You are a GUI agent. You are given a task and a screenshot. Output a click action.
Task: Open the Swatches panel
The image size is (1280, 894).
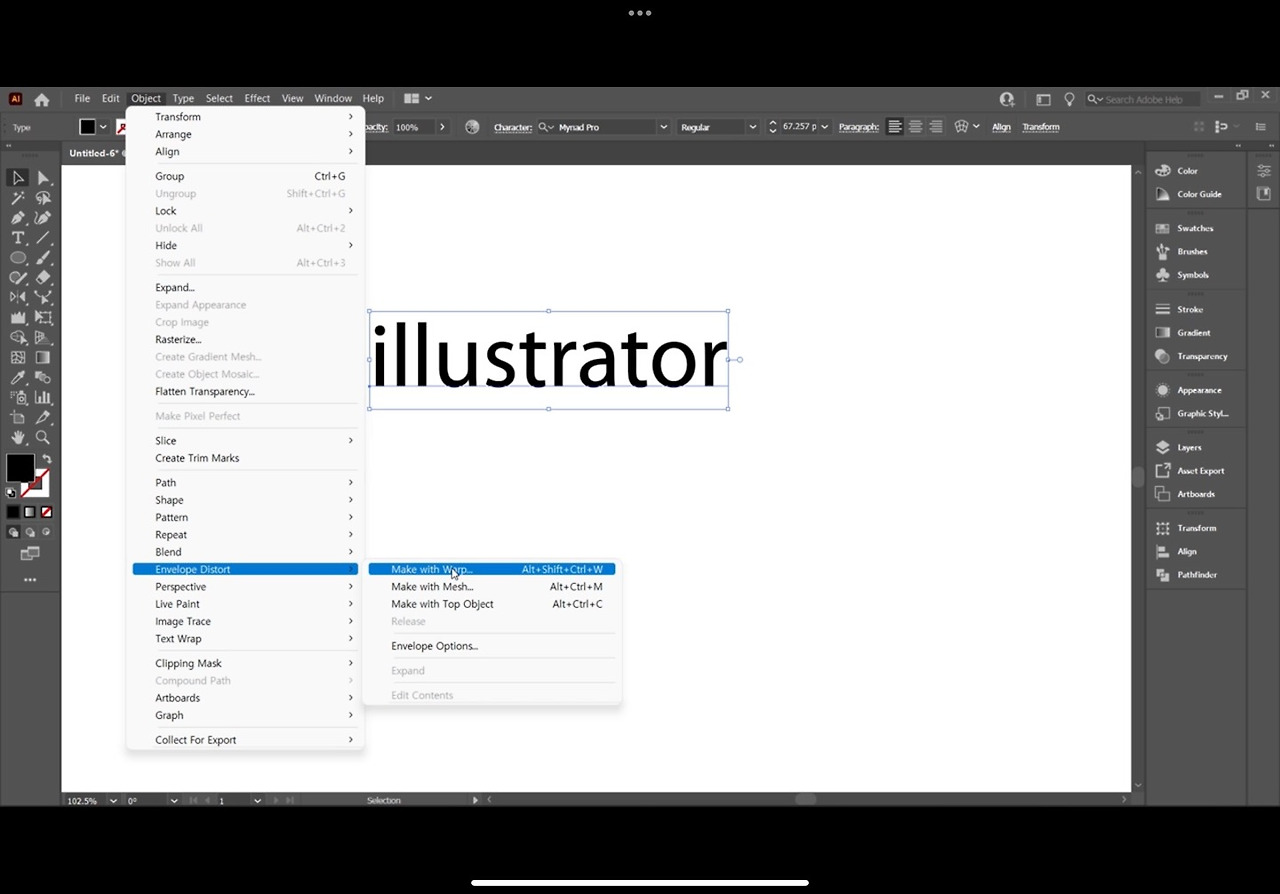point(1194,229)
